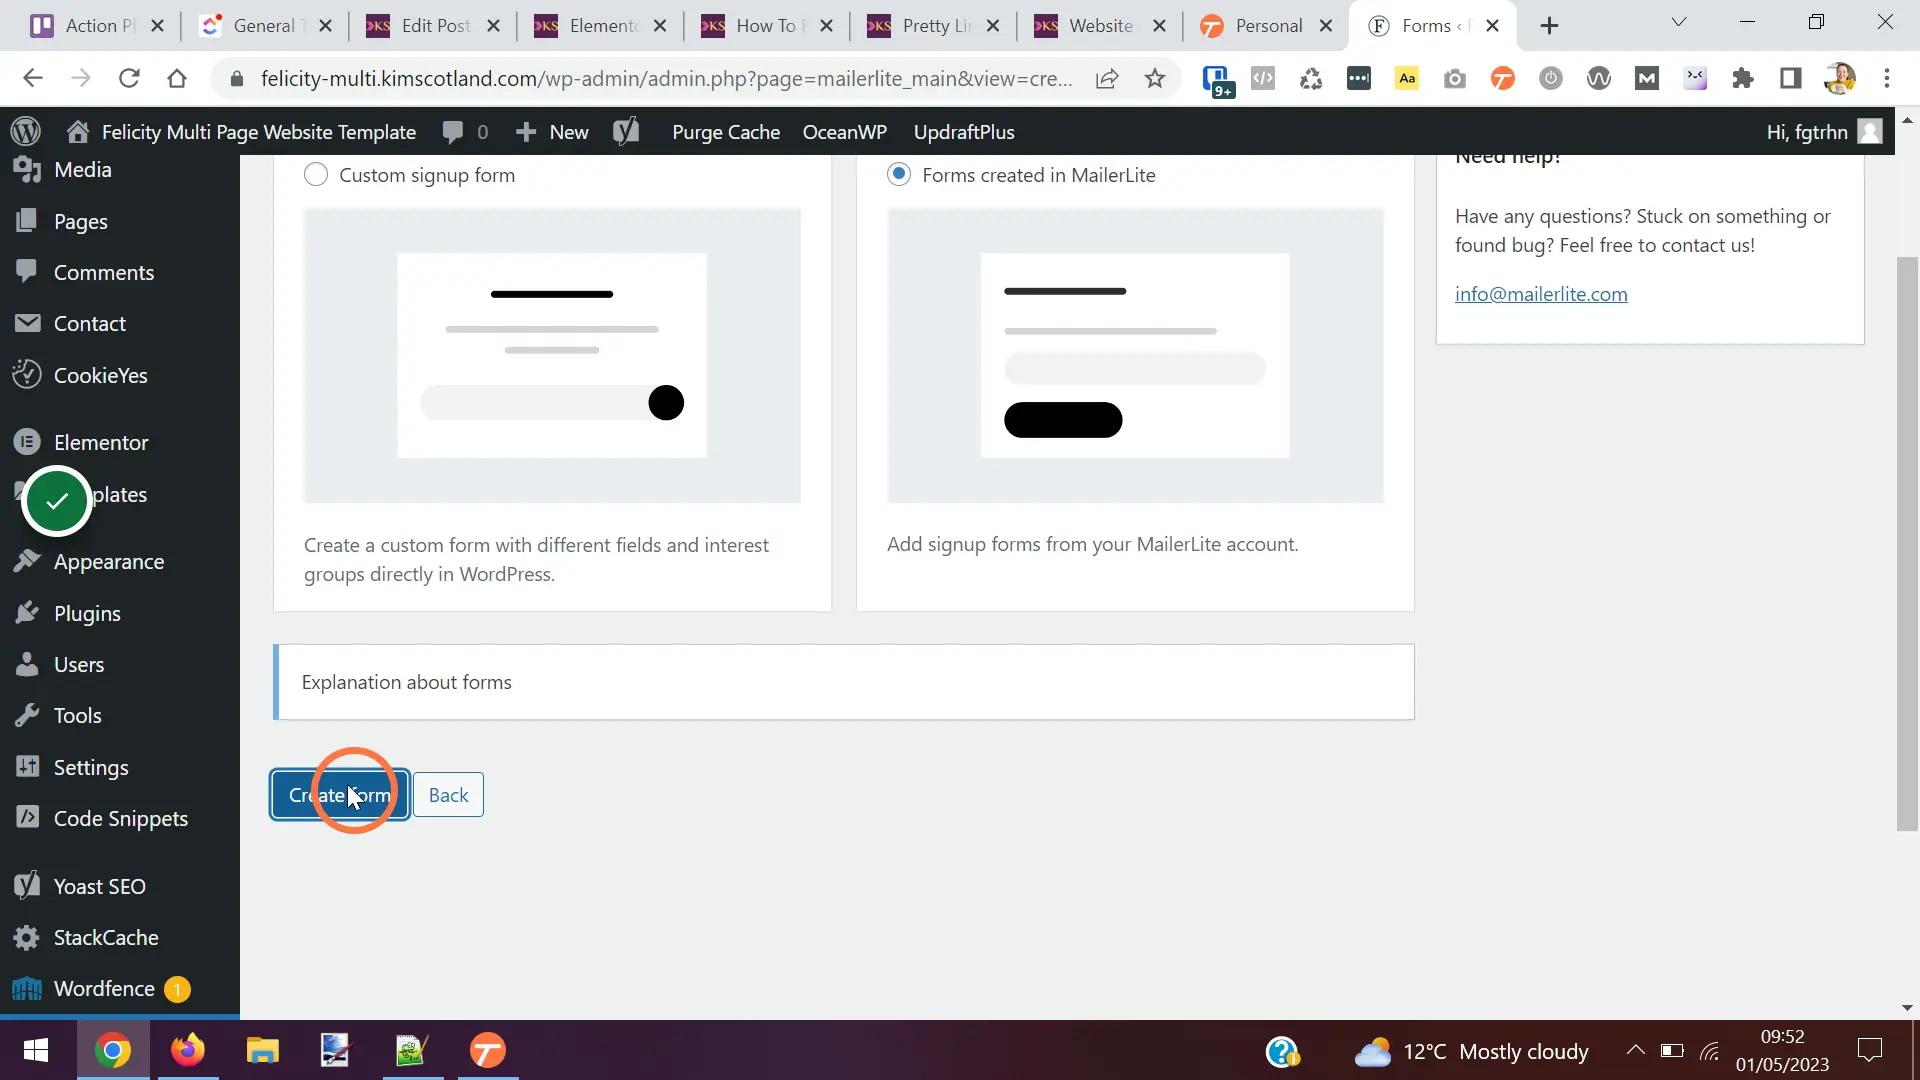Show hidden system tray icons
1920x1080 pixels.
1635,1050
